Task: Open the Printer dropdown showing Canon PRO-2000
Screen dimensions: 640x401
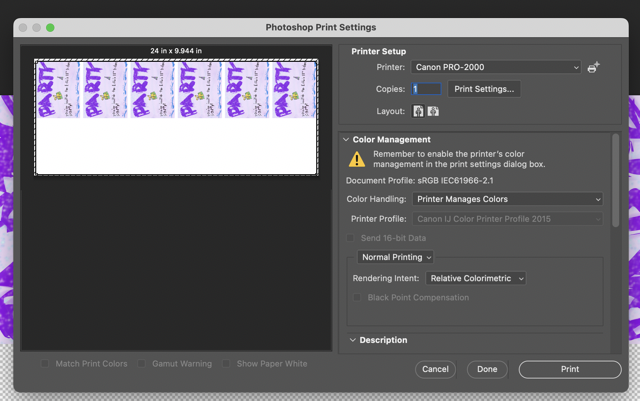Action: coord(496,67)
